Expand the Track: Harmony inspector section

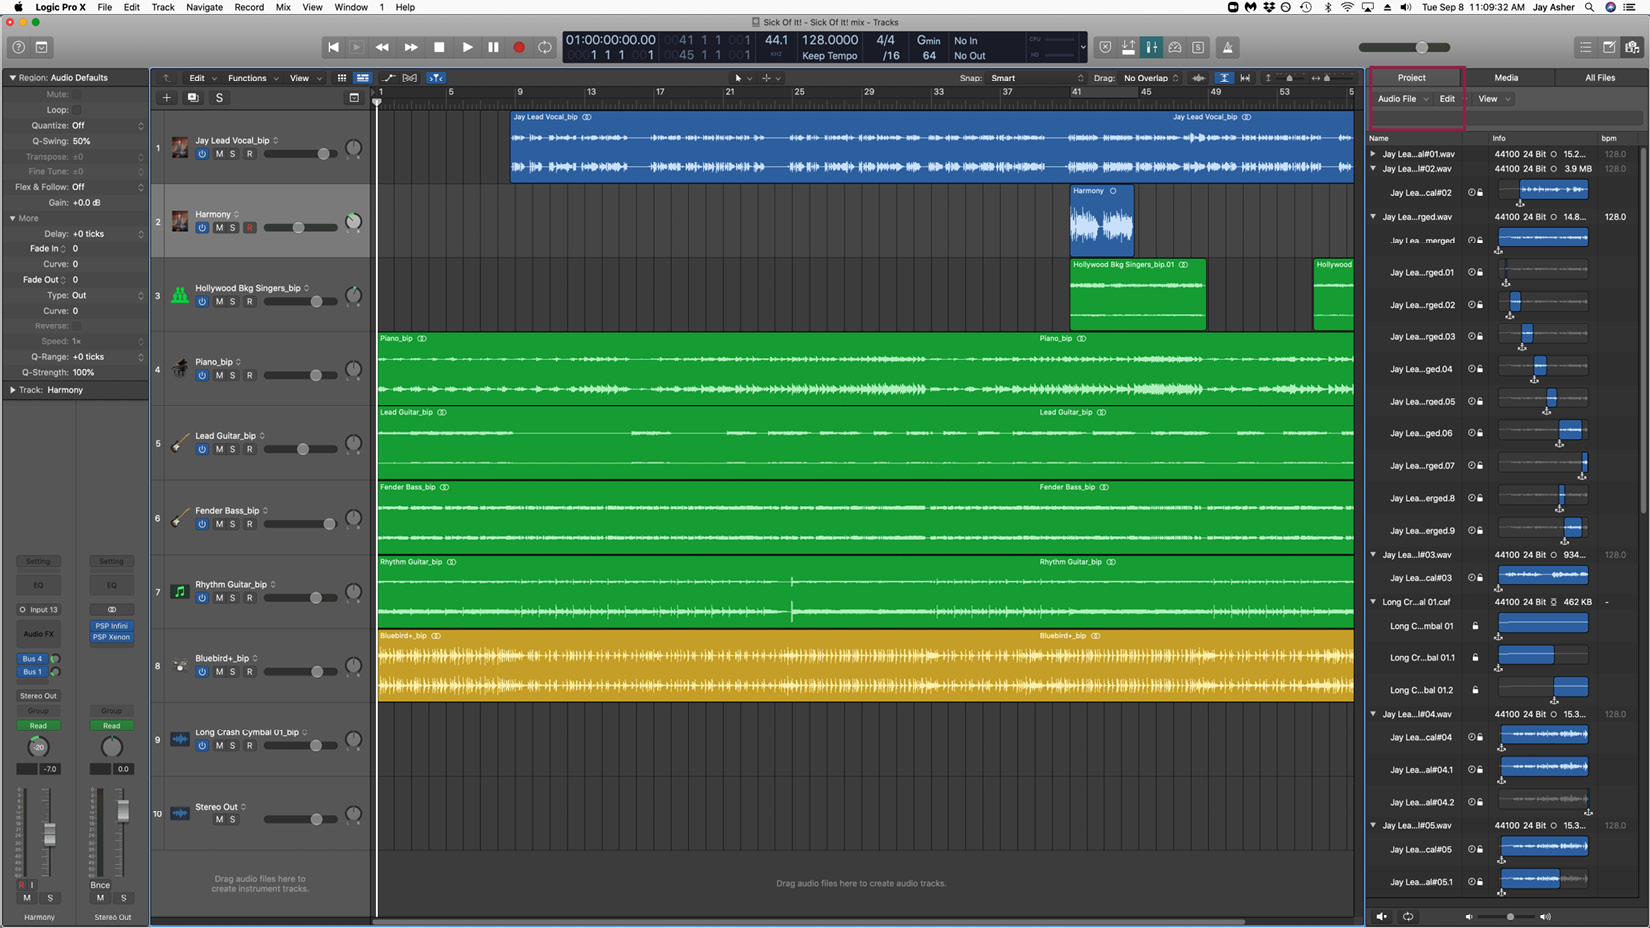[12, 390]
